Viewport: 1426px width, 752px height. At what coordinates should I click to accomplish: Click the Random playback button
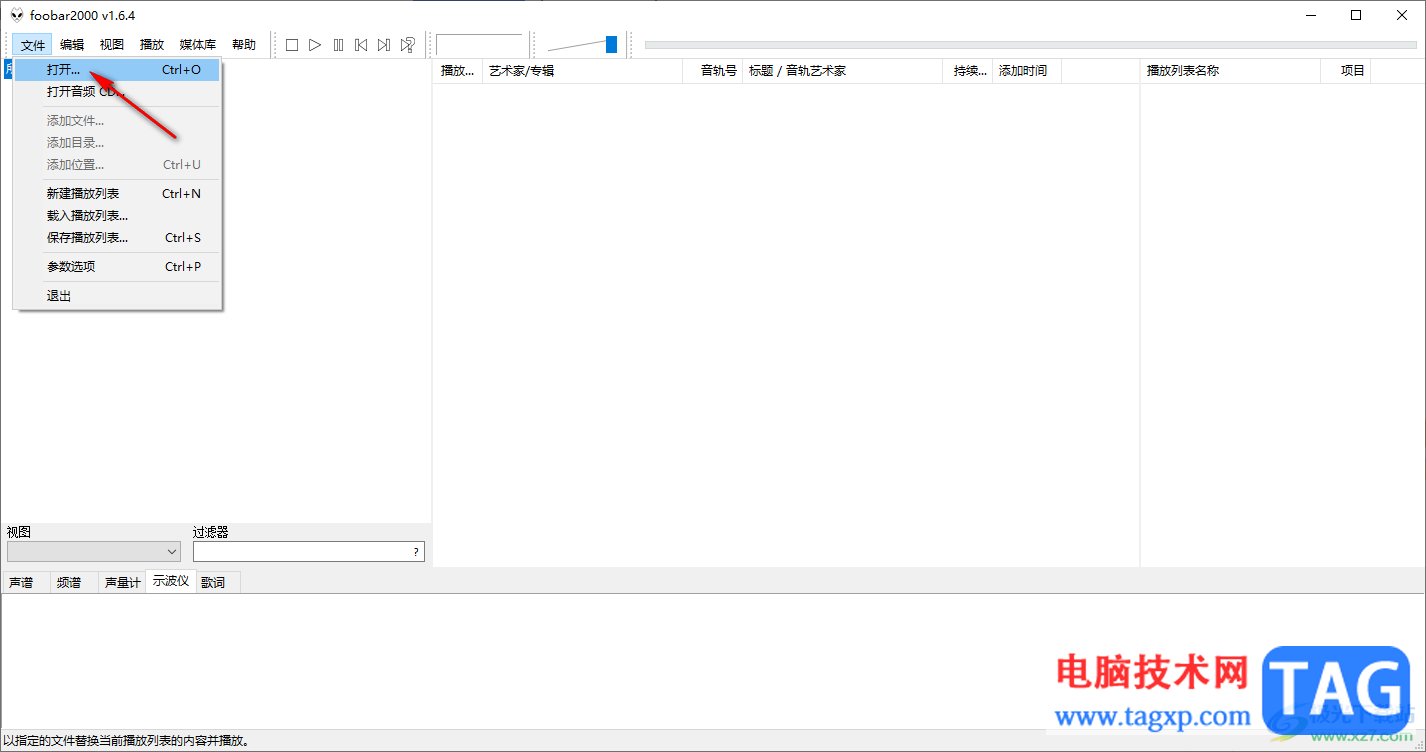tap(407, 45)
